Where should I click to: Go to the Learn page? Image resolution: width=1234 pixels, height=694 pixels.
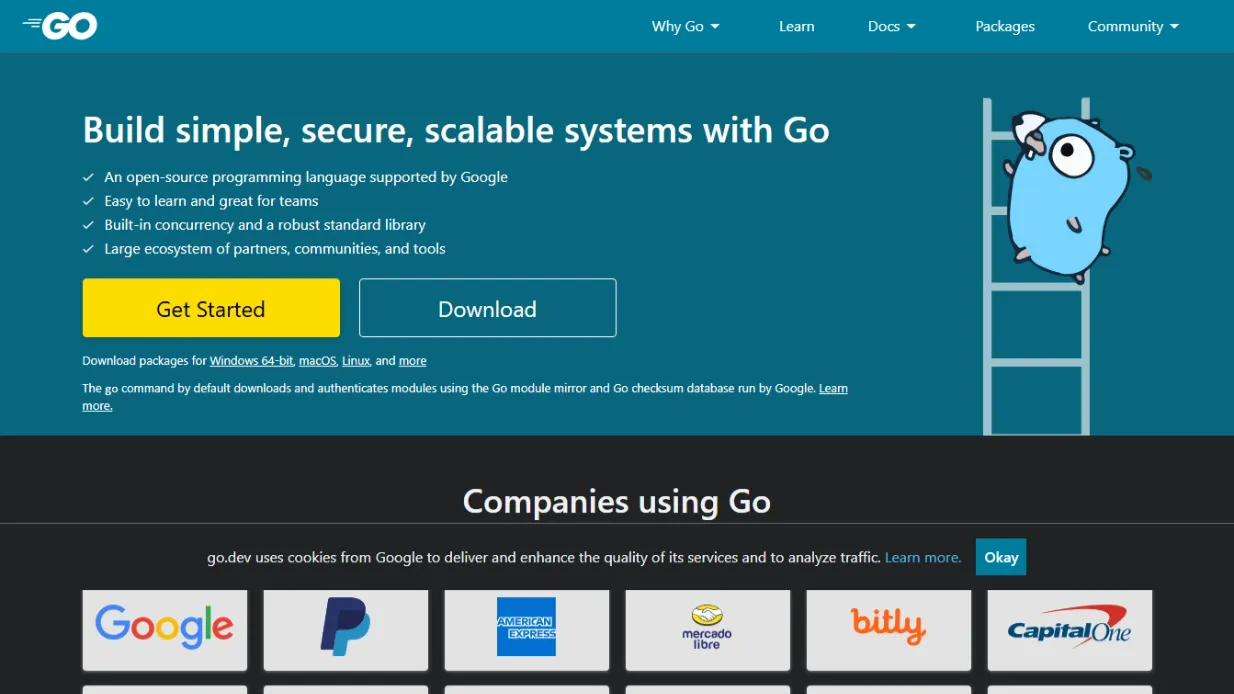point(797,27)
